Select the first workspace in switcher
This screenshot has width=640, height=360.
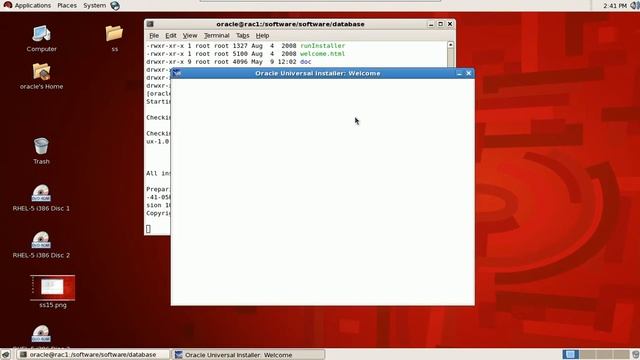(x=570, y=354)
